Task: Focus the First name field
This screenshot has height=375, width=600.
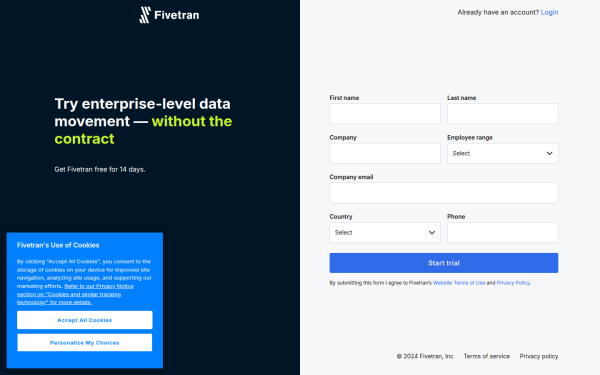Action: pyautogui.click(x=385, y=114)
